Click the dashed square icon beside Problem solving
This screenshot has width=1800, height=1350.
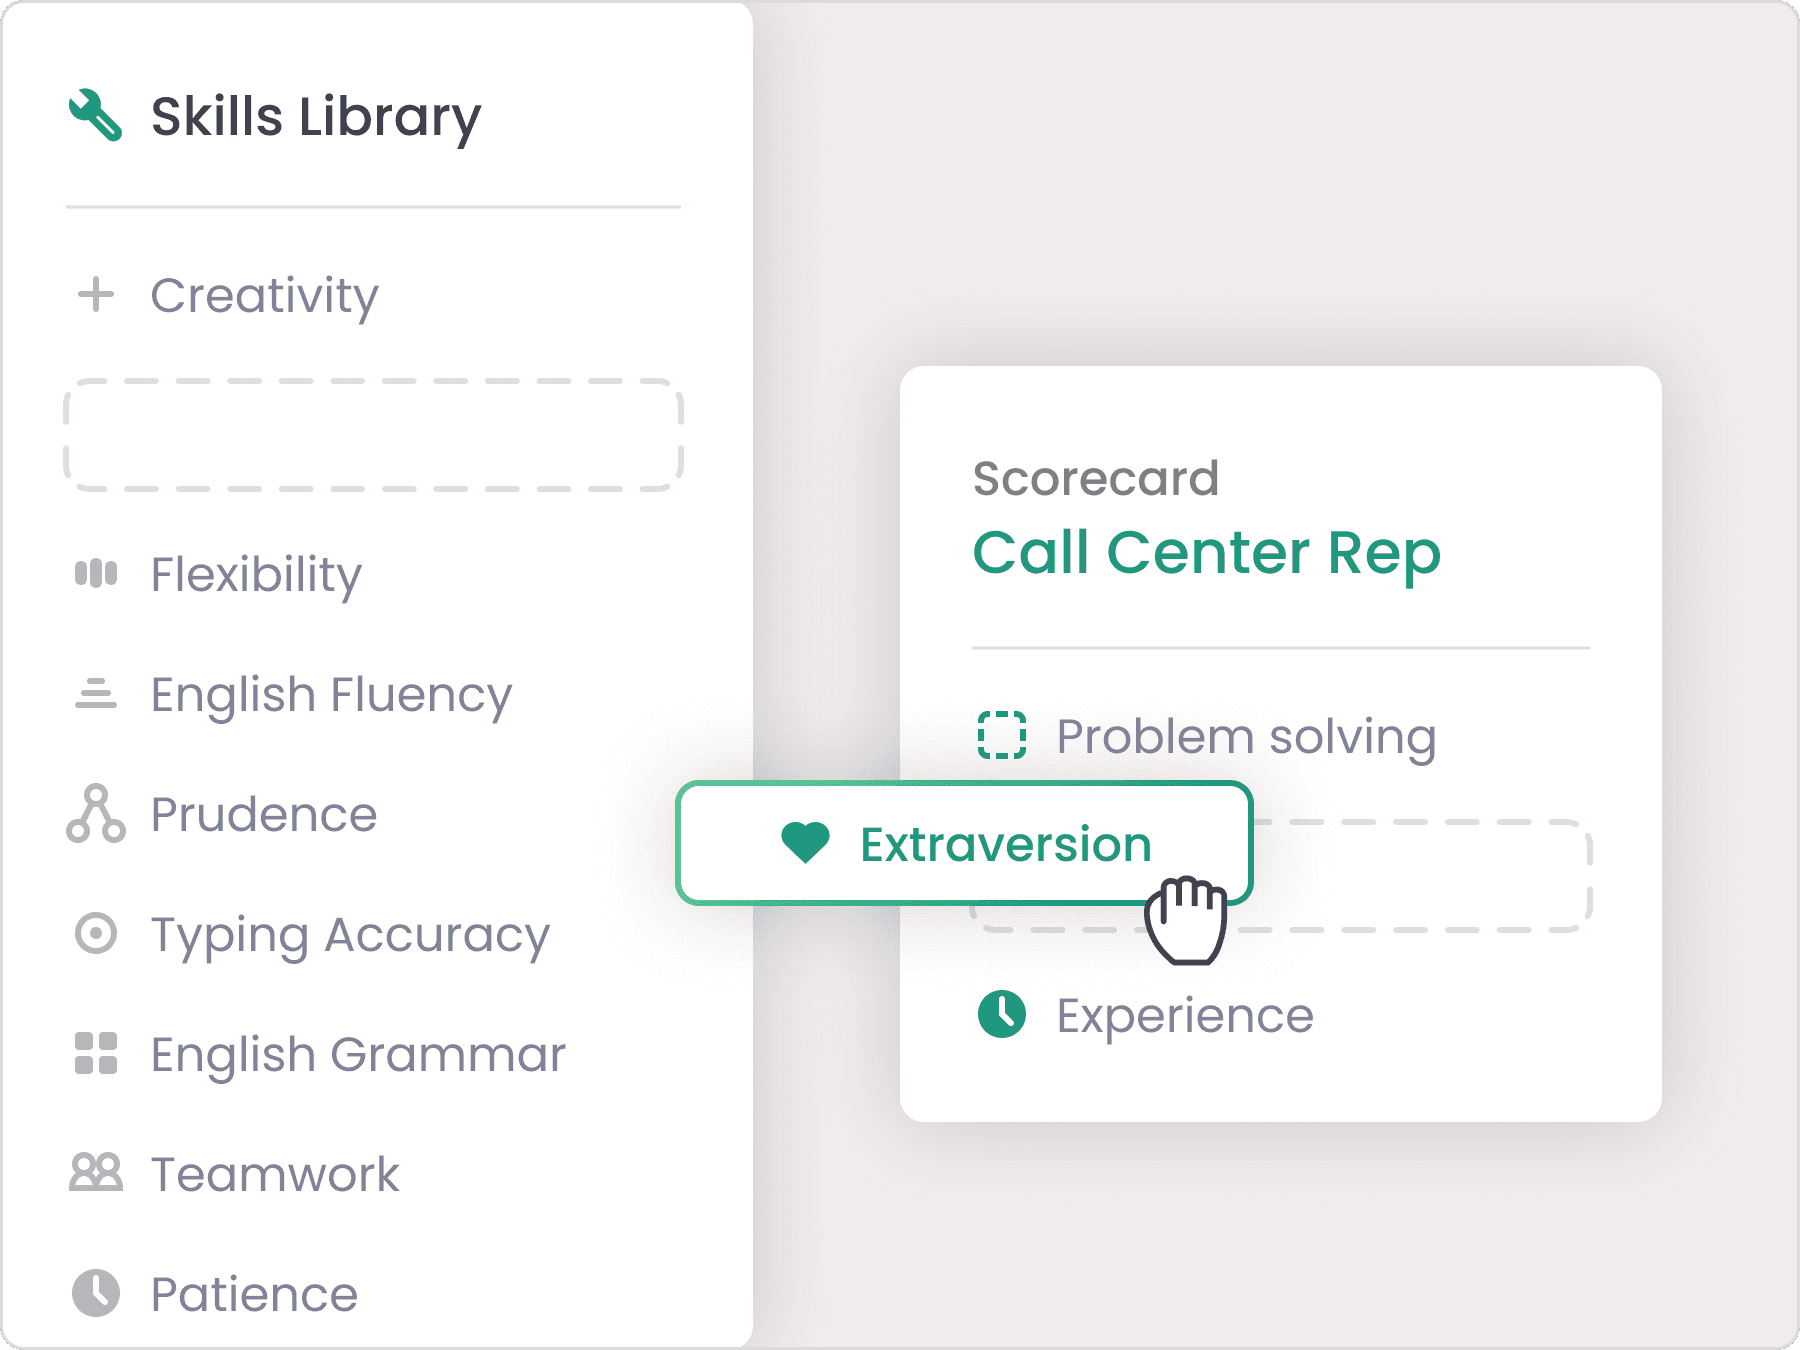point(1001,736)
